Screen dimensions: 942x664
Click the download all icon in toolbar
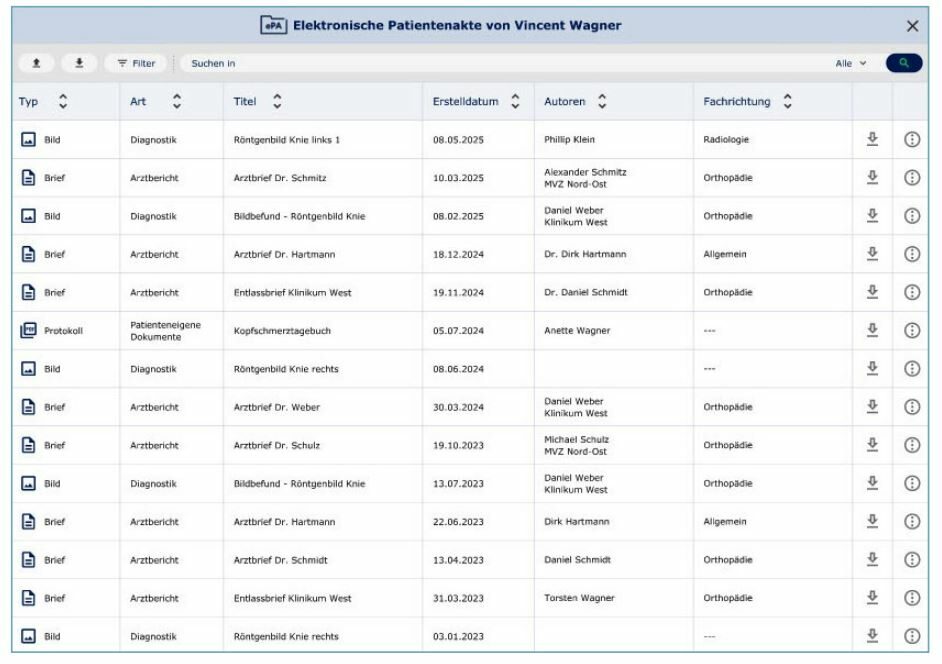(x=79, y=63)
